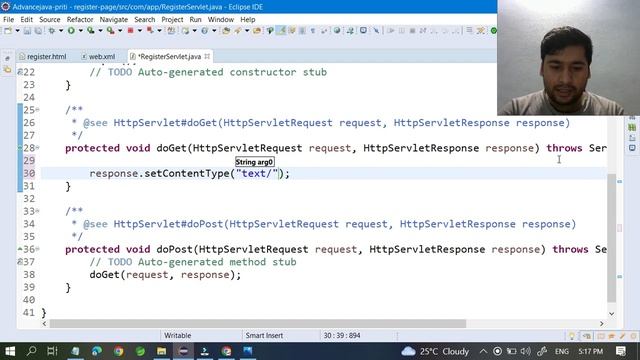Toggle Mark Occurrences in toolbar
Screen dimensions: 640x360
pos(281,31)
